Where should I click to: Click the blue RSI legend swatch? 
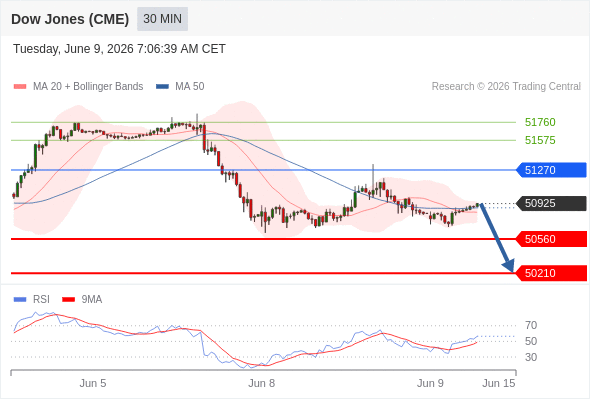pyautogui.click(x=20, y=300)
